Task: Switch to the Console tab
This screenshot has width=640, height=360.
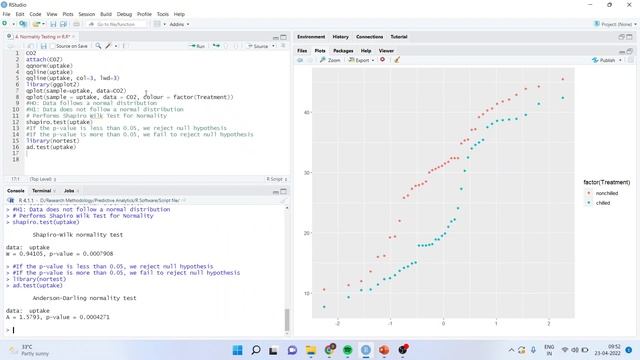Action: click(16, 191)
